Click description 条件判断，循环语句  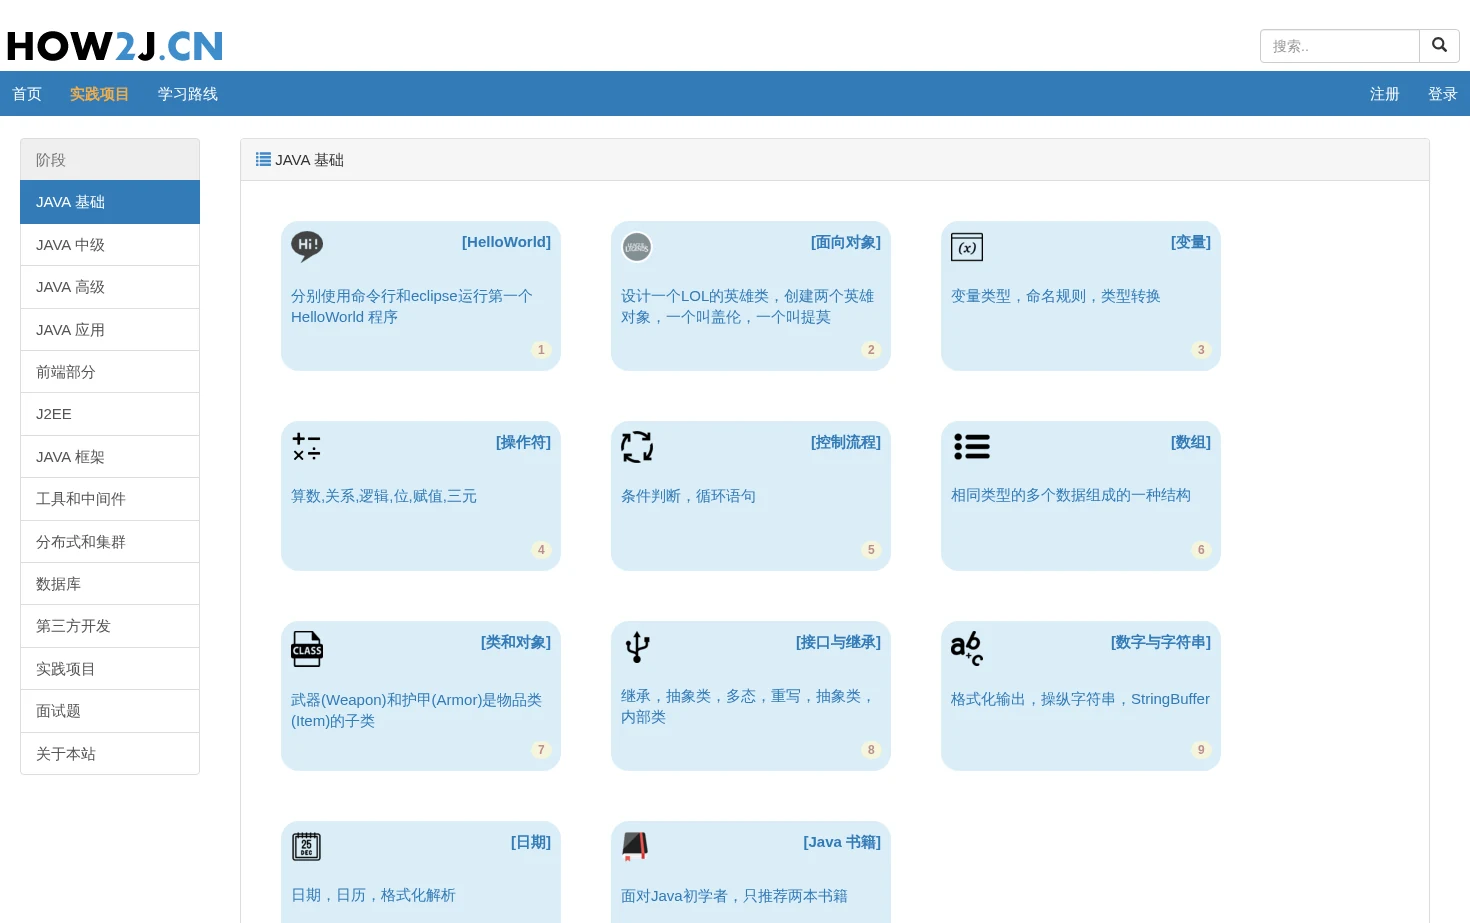coord(688,496)
